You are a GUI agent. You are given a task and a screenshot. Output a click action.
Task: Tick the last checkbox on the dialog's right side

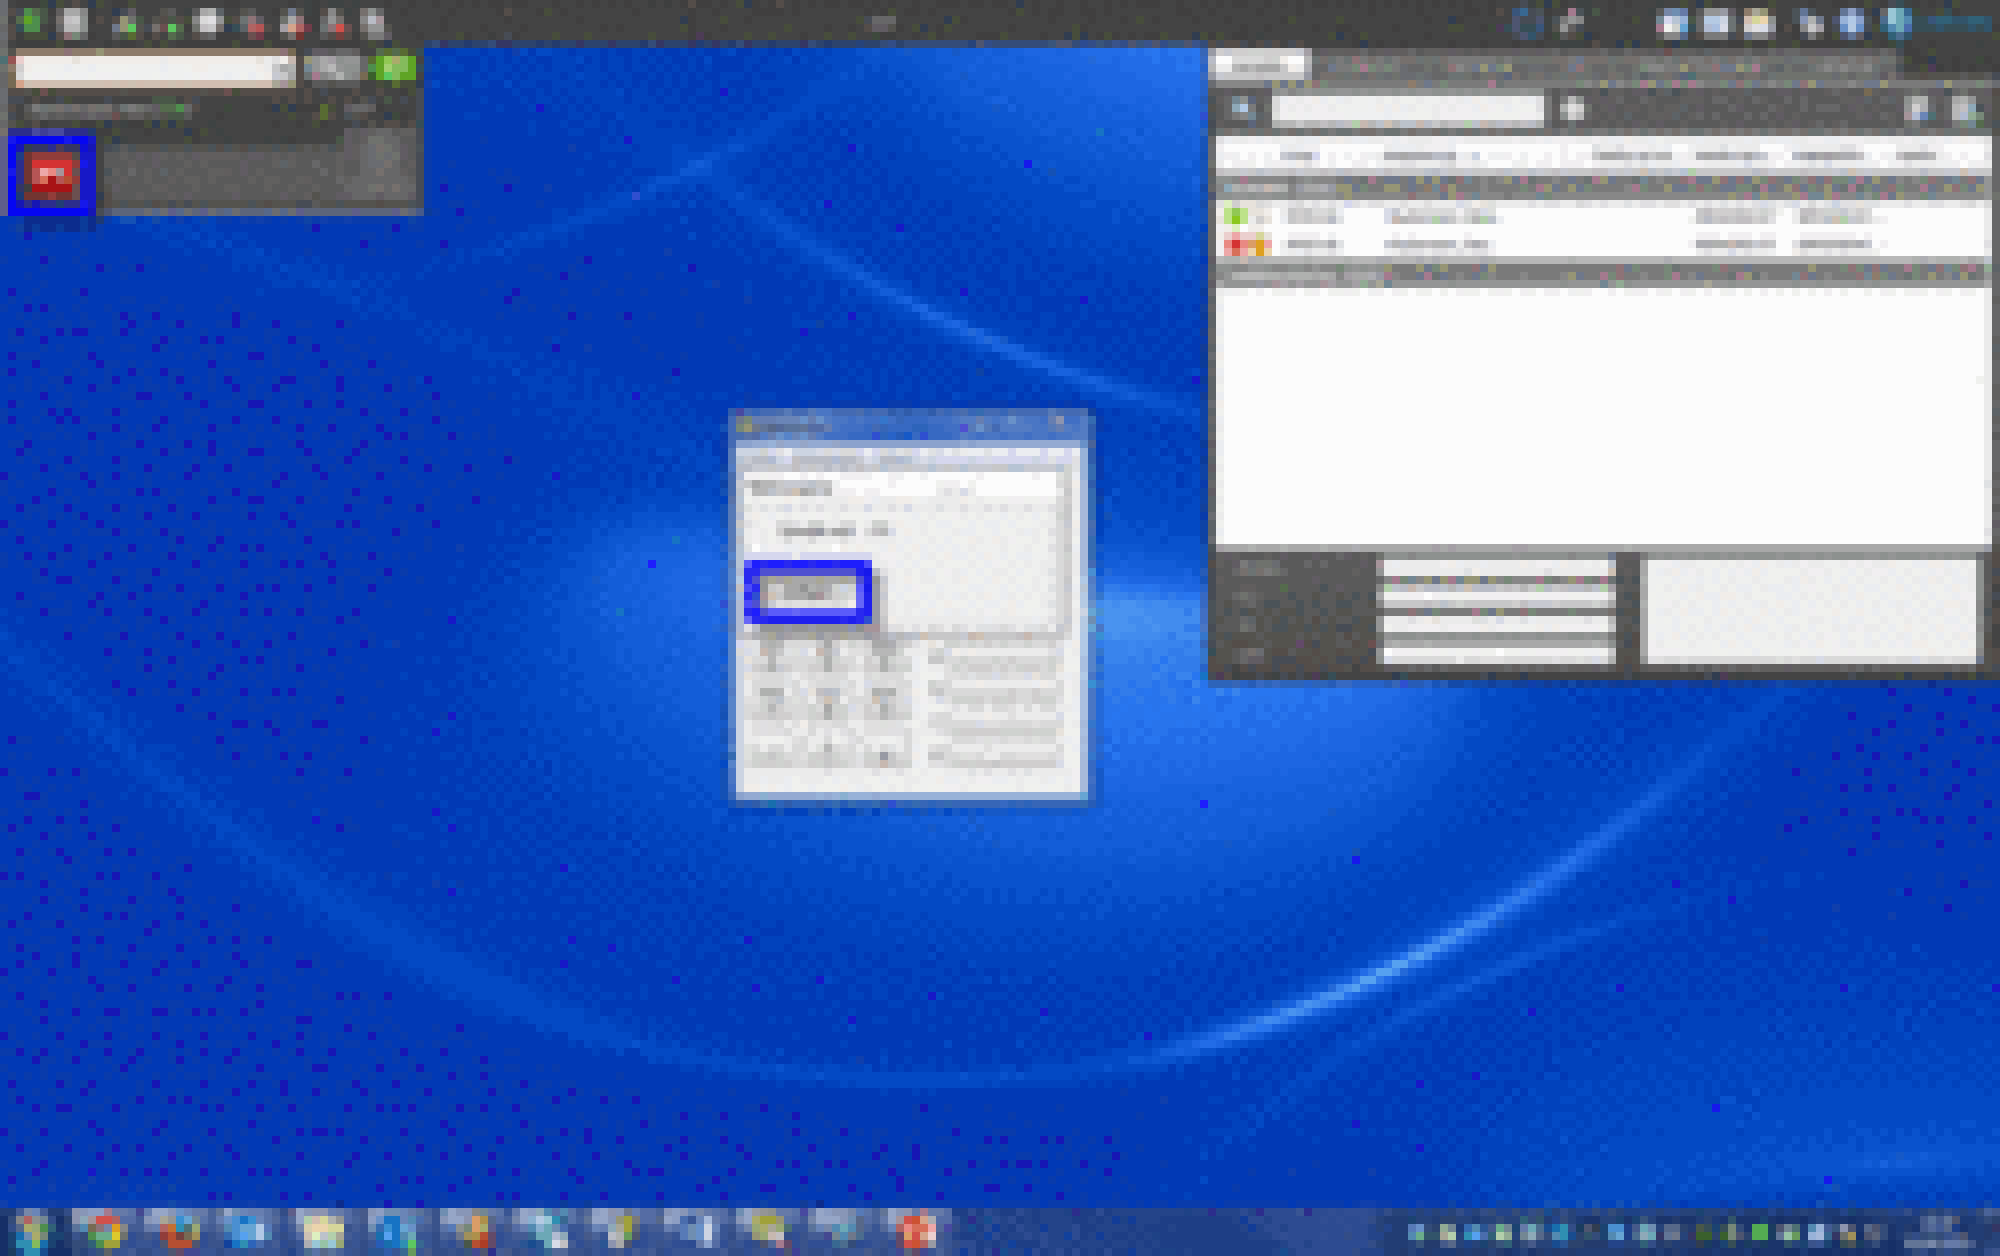(x=936, y=756)
